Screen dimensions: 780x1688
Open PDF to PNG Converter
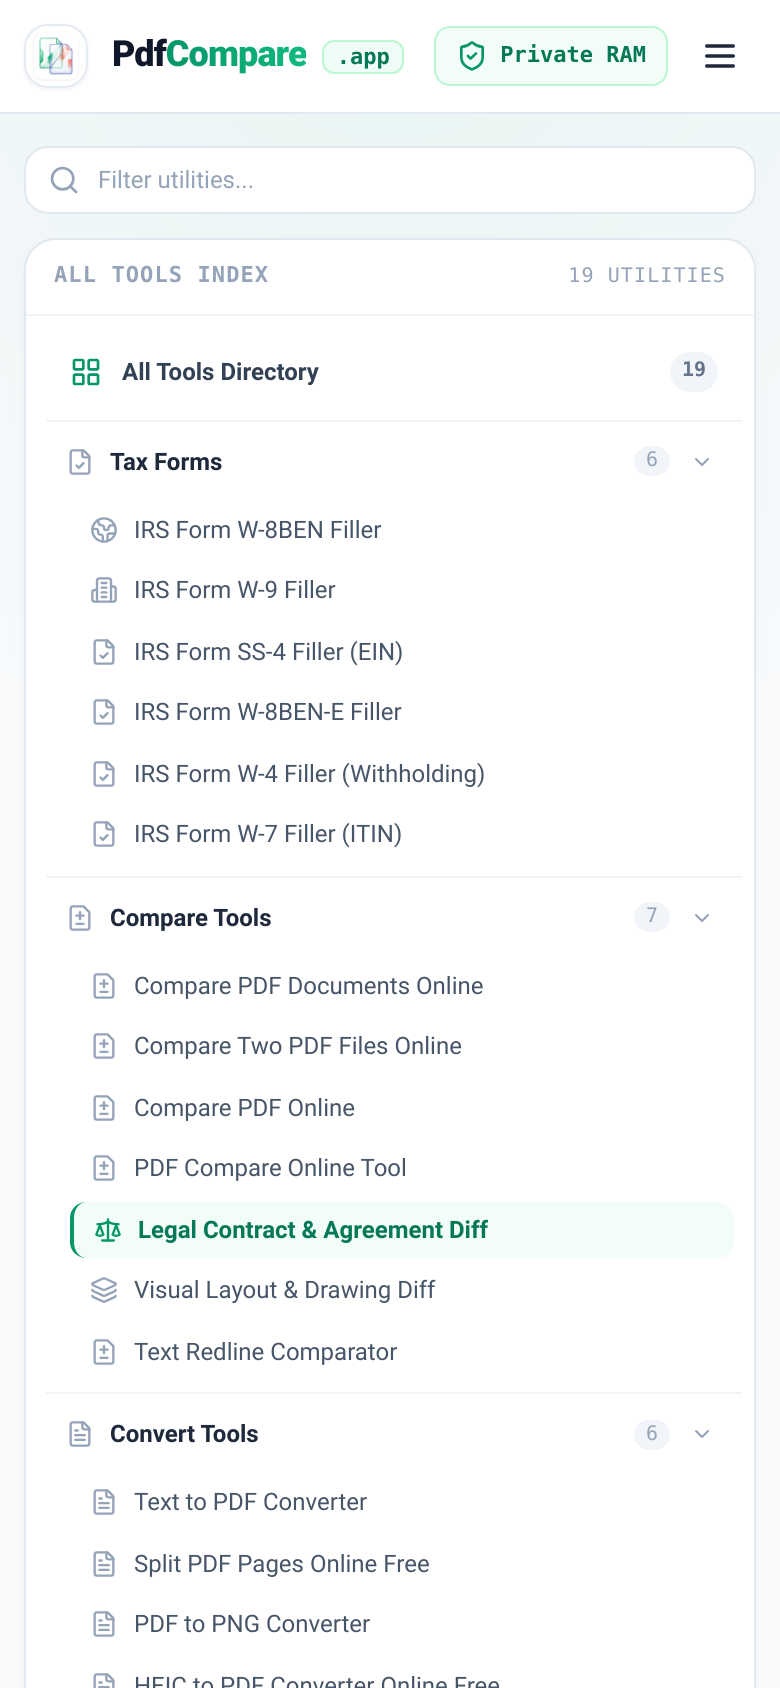pyautogui.click(x=402, y=1624)
